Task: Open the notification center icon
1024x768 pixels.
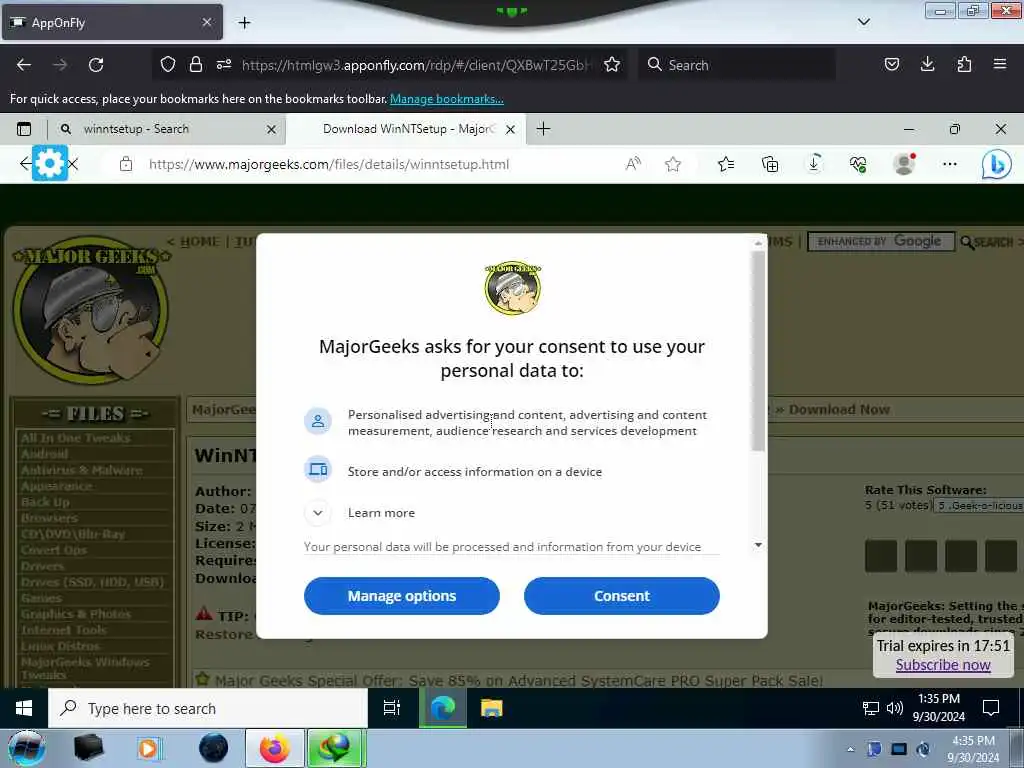Action: [991, 708]
